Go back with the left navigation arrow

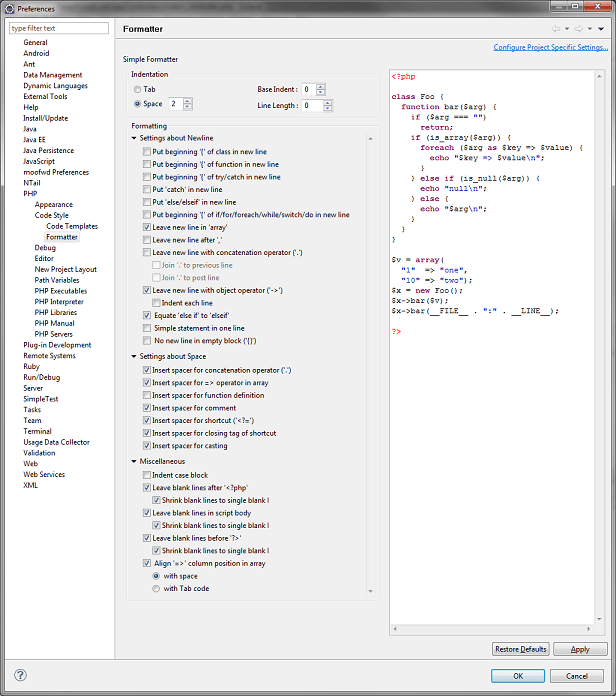(x=556, y=29)
